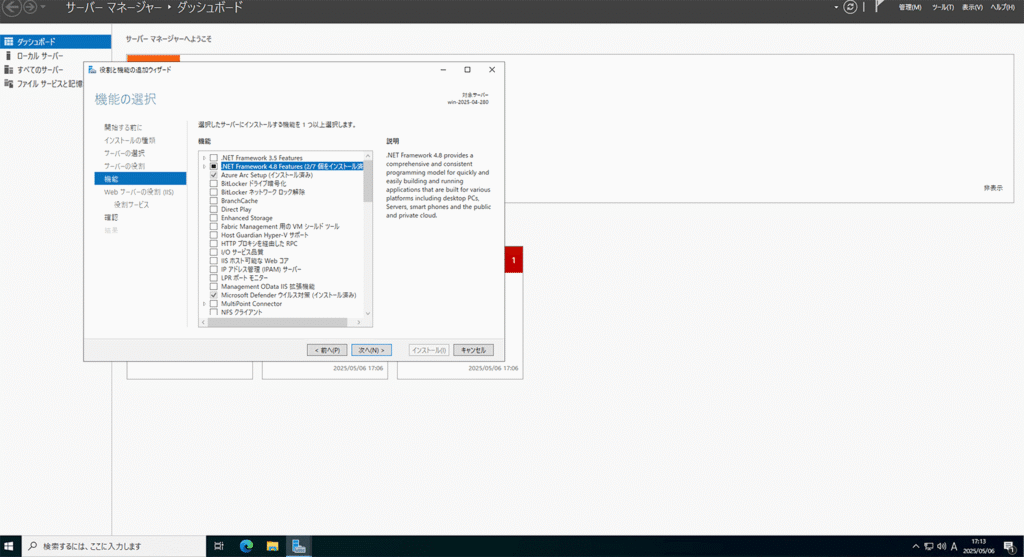Check Enhanced Storage feature
The height and width of the screenshot is (557, 1024).
[x=214, y=218]
